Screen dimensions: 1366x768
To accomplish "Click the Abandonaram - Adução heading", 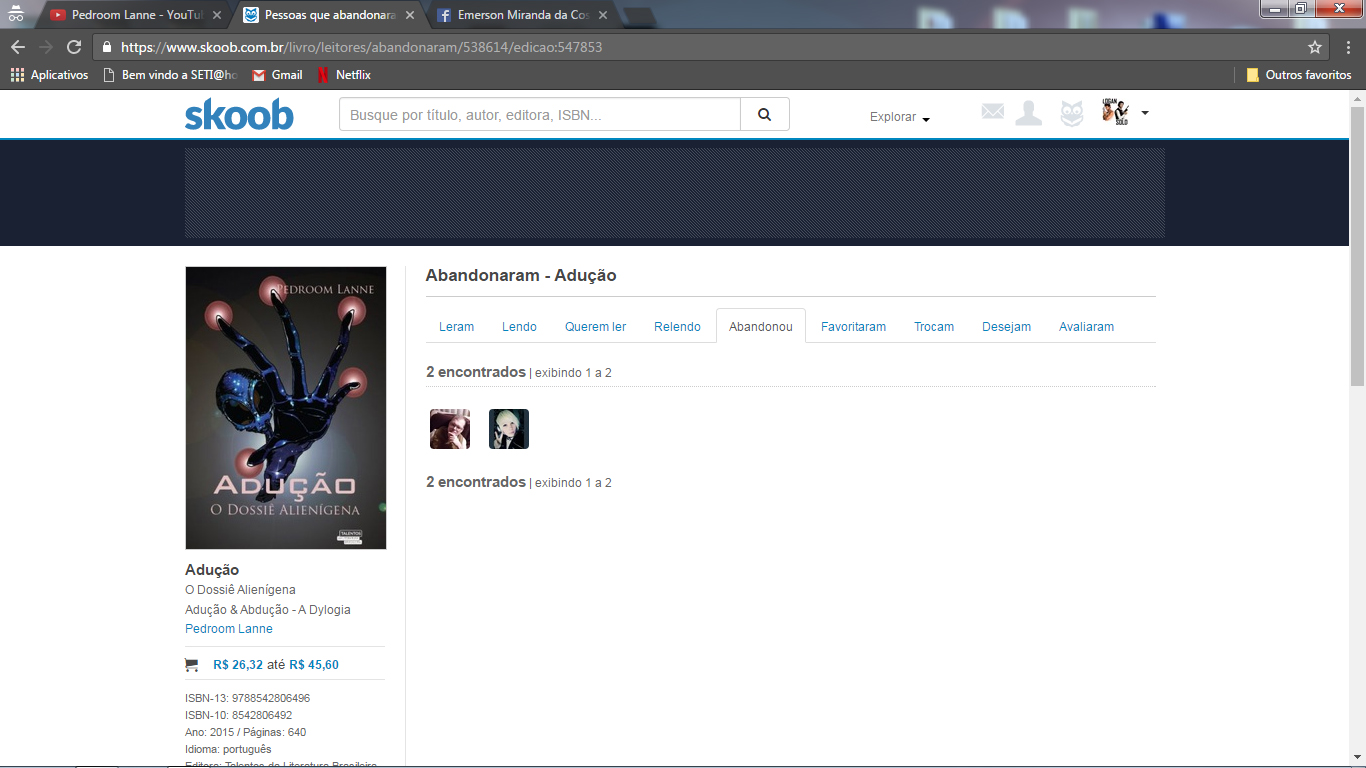I will tap(521, 275).
